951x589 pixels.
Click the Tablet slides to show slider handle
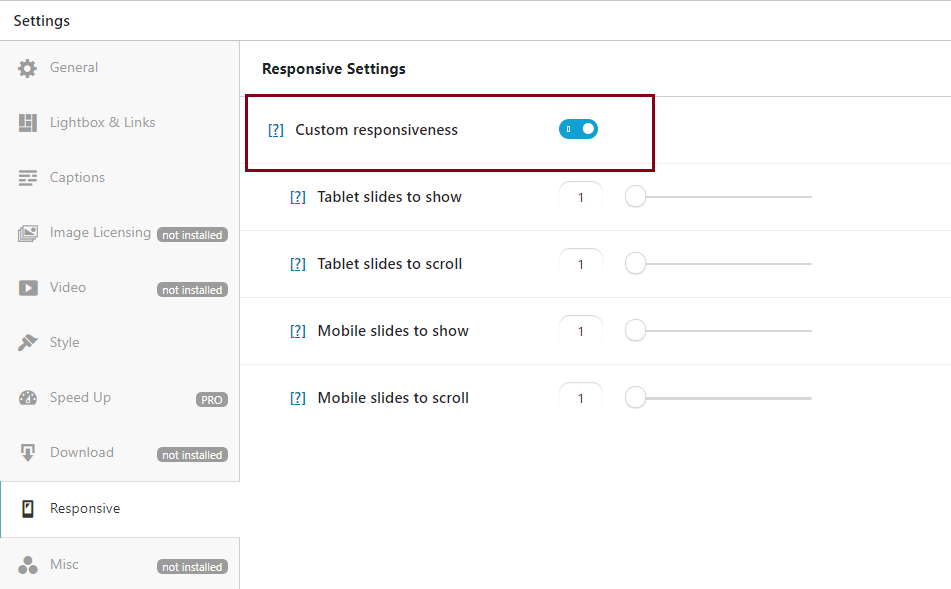635,197
